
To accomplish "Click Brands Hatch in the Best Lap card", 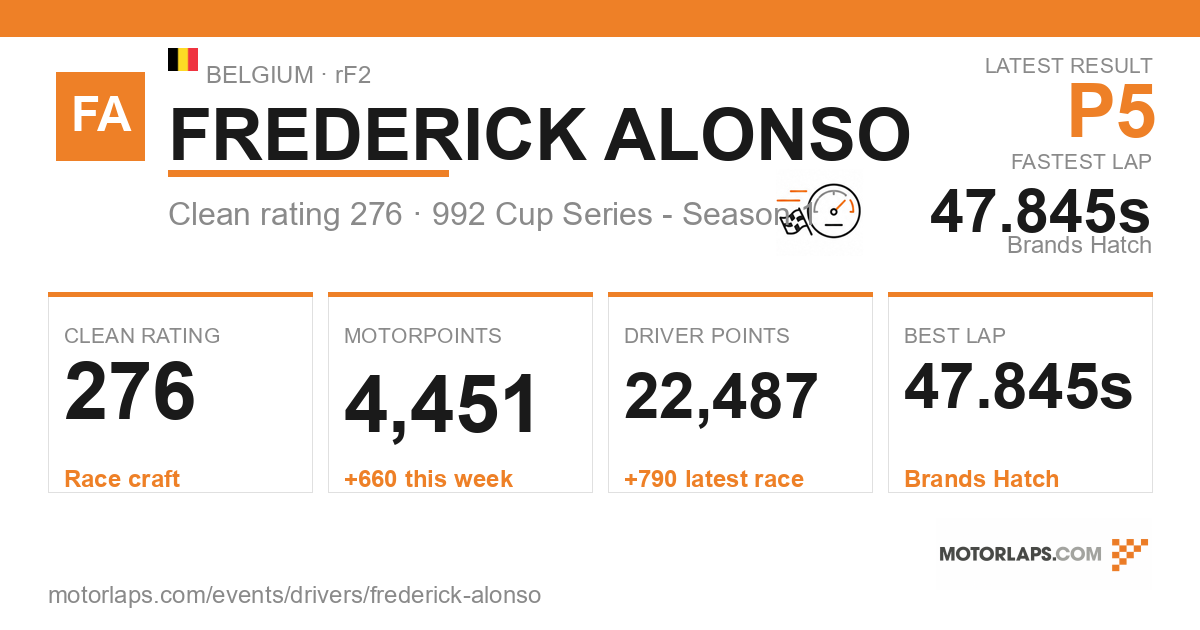I will (981, 479).
